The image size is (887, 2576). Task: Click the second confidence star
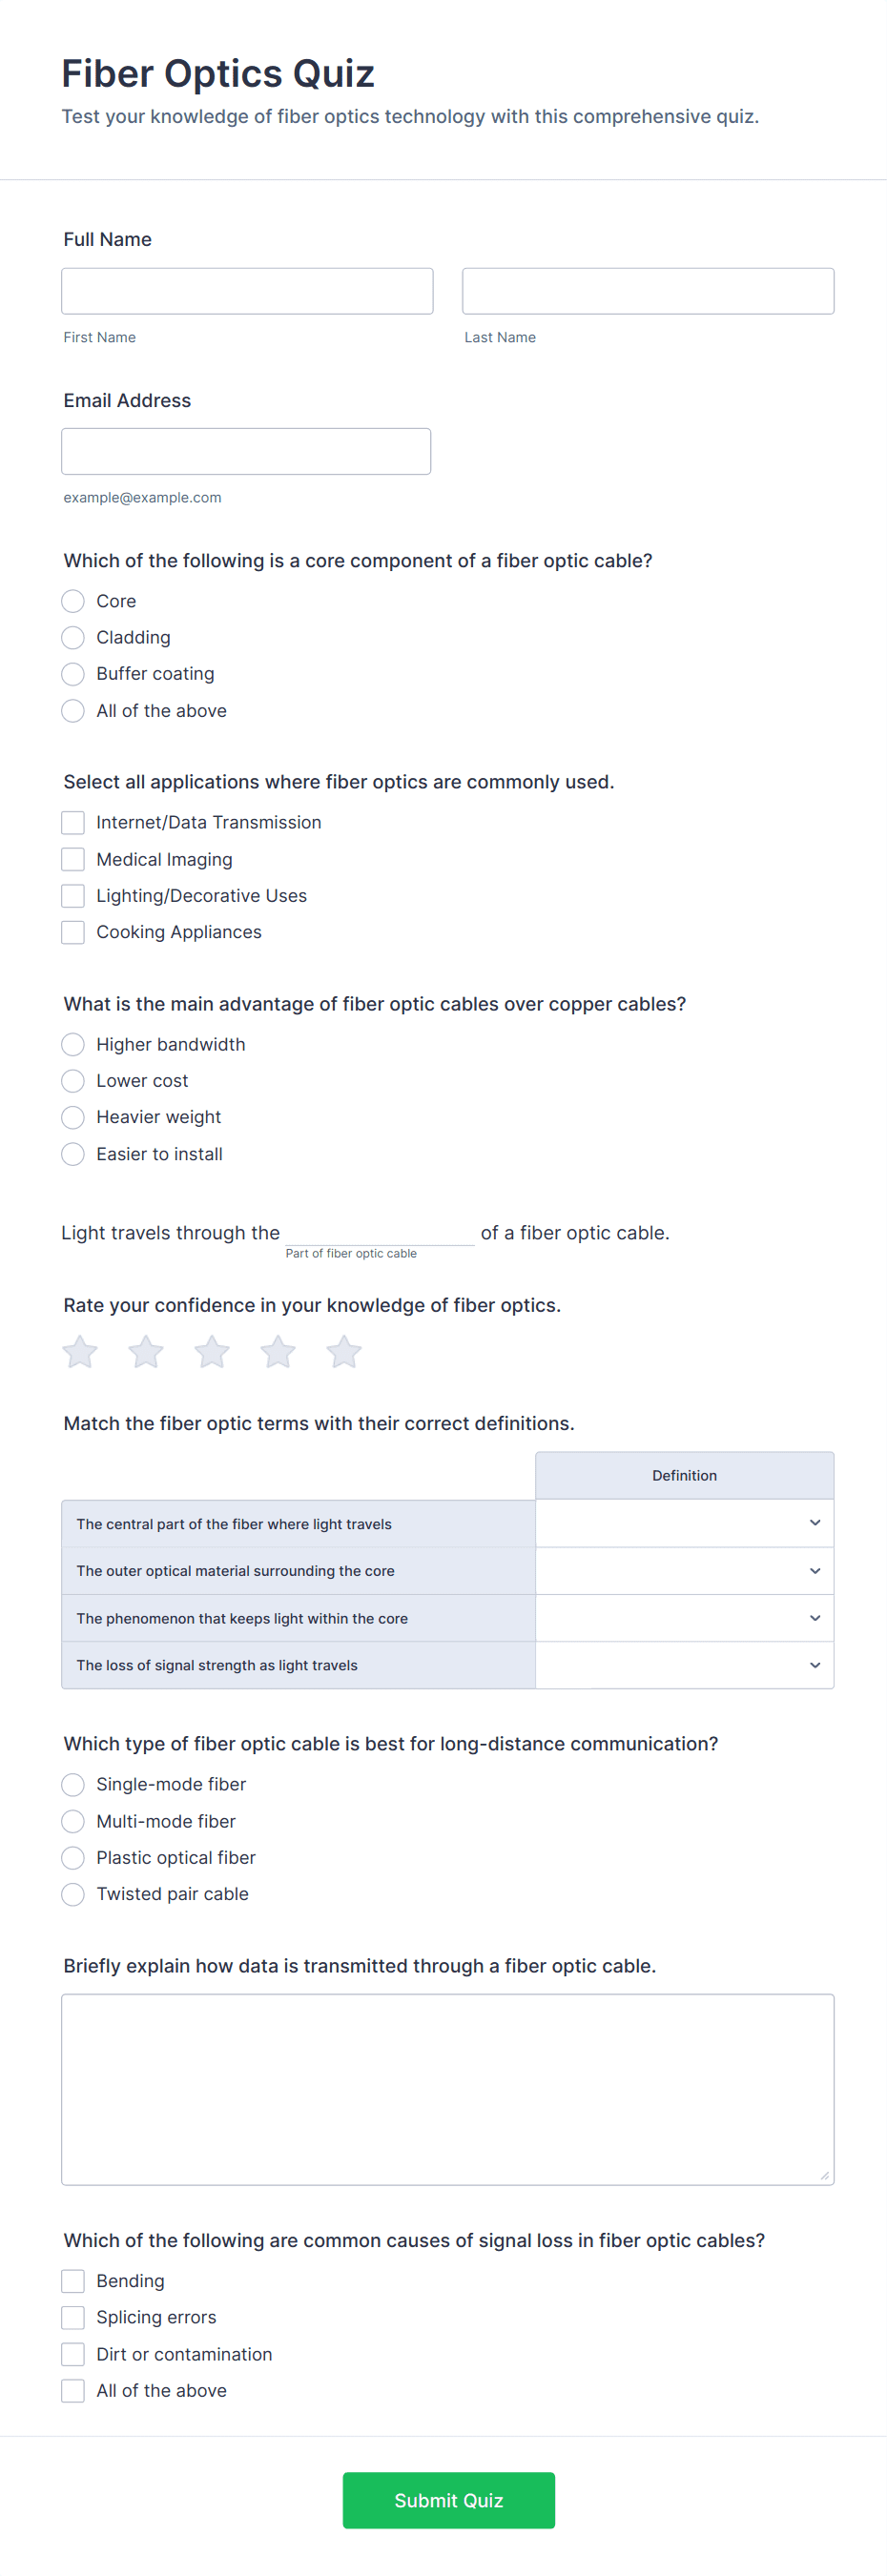tap(146, 1352)
